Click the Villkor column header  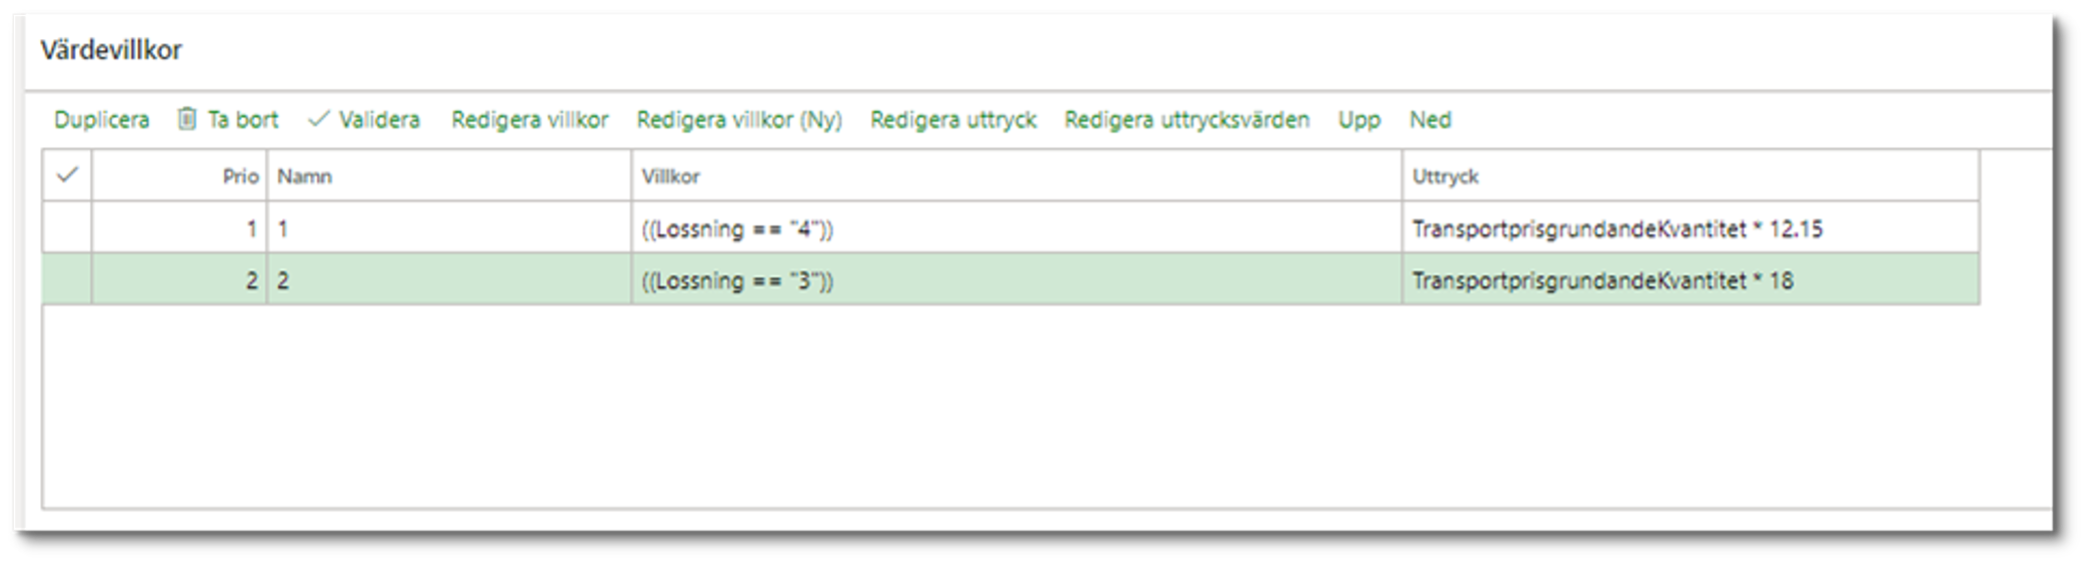pyautogui.click(x=1017, y=176)
